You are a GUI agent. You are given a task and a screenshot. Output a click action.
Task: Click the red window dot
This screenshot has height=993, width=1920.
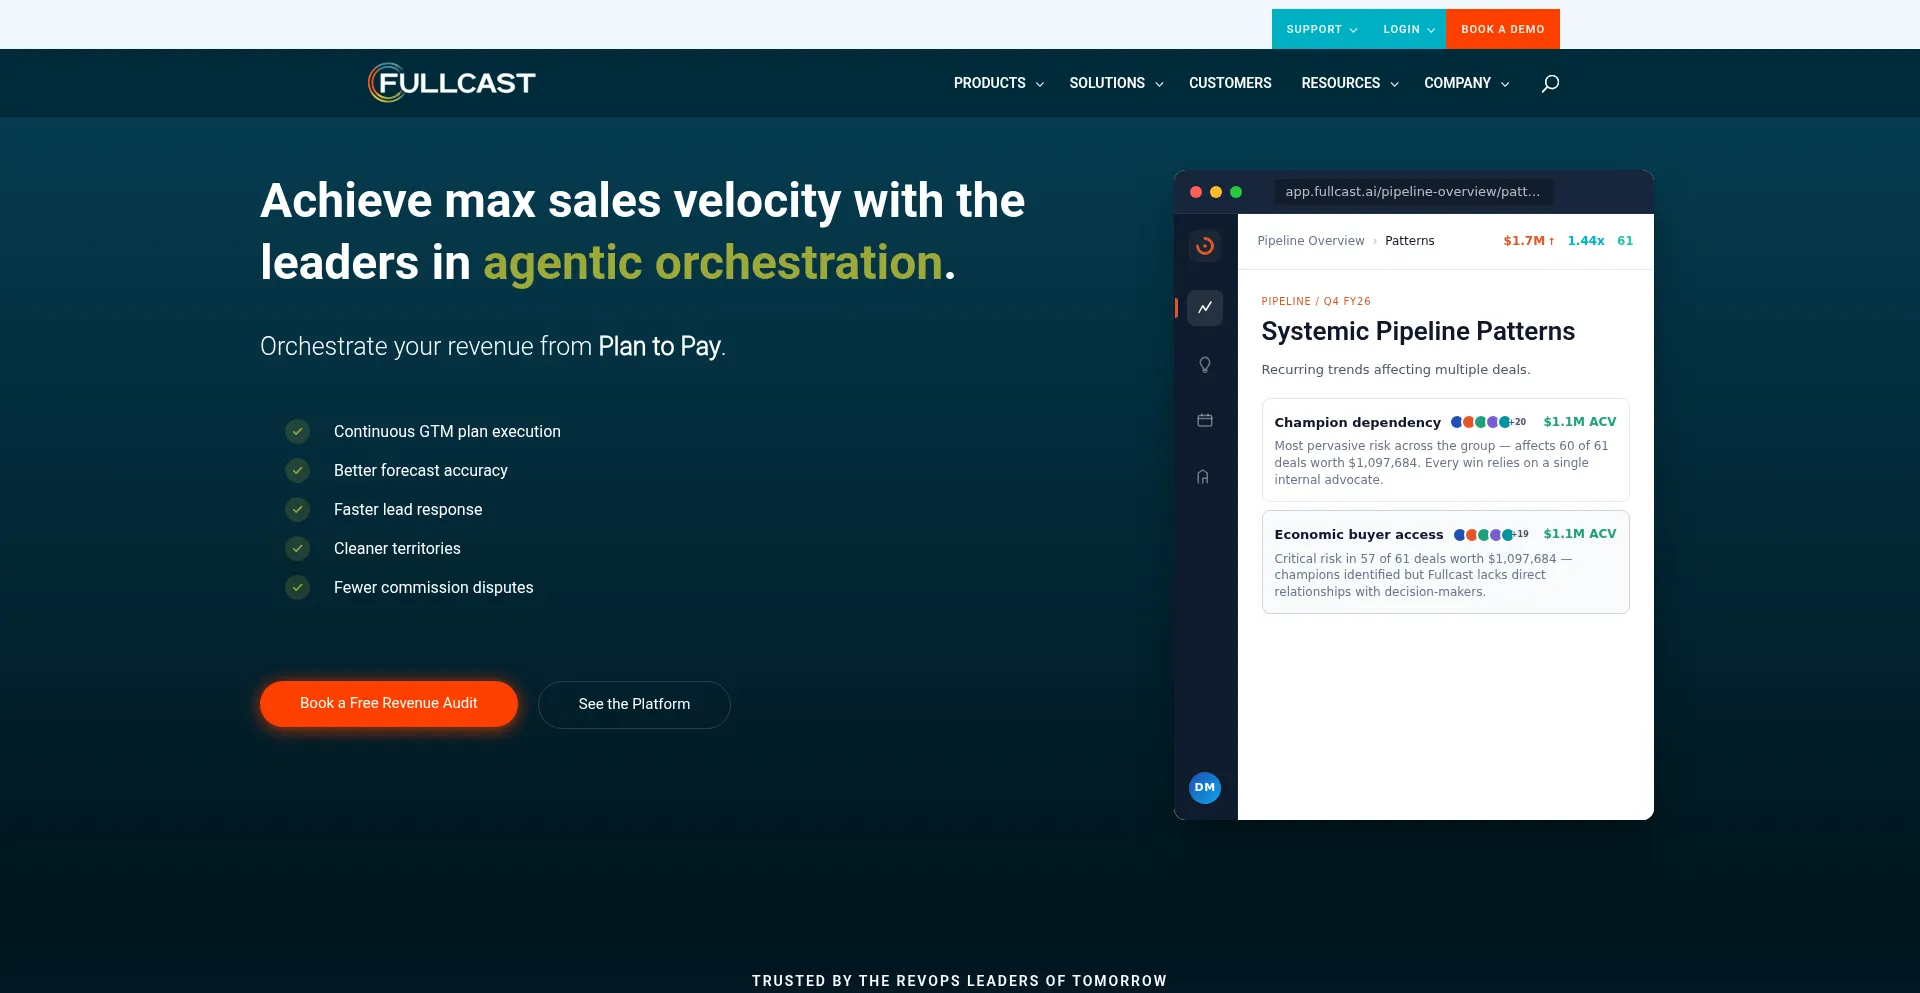pyautogui.click(x=1196, y=192)
